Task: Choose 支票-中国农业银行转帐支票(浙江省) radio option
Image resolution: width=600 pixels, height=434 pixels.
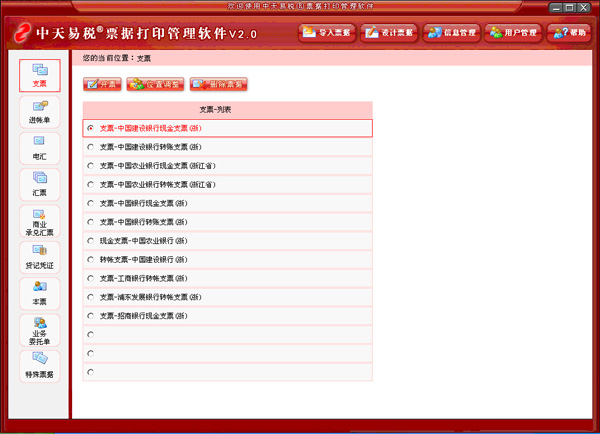Action: [91, 184]
